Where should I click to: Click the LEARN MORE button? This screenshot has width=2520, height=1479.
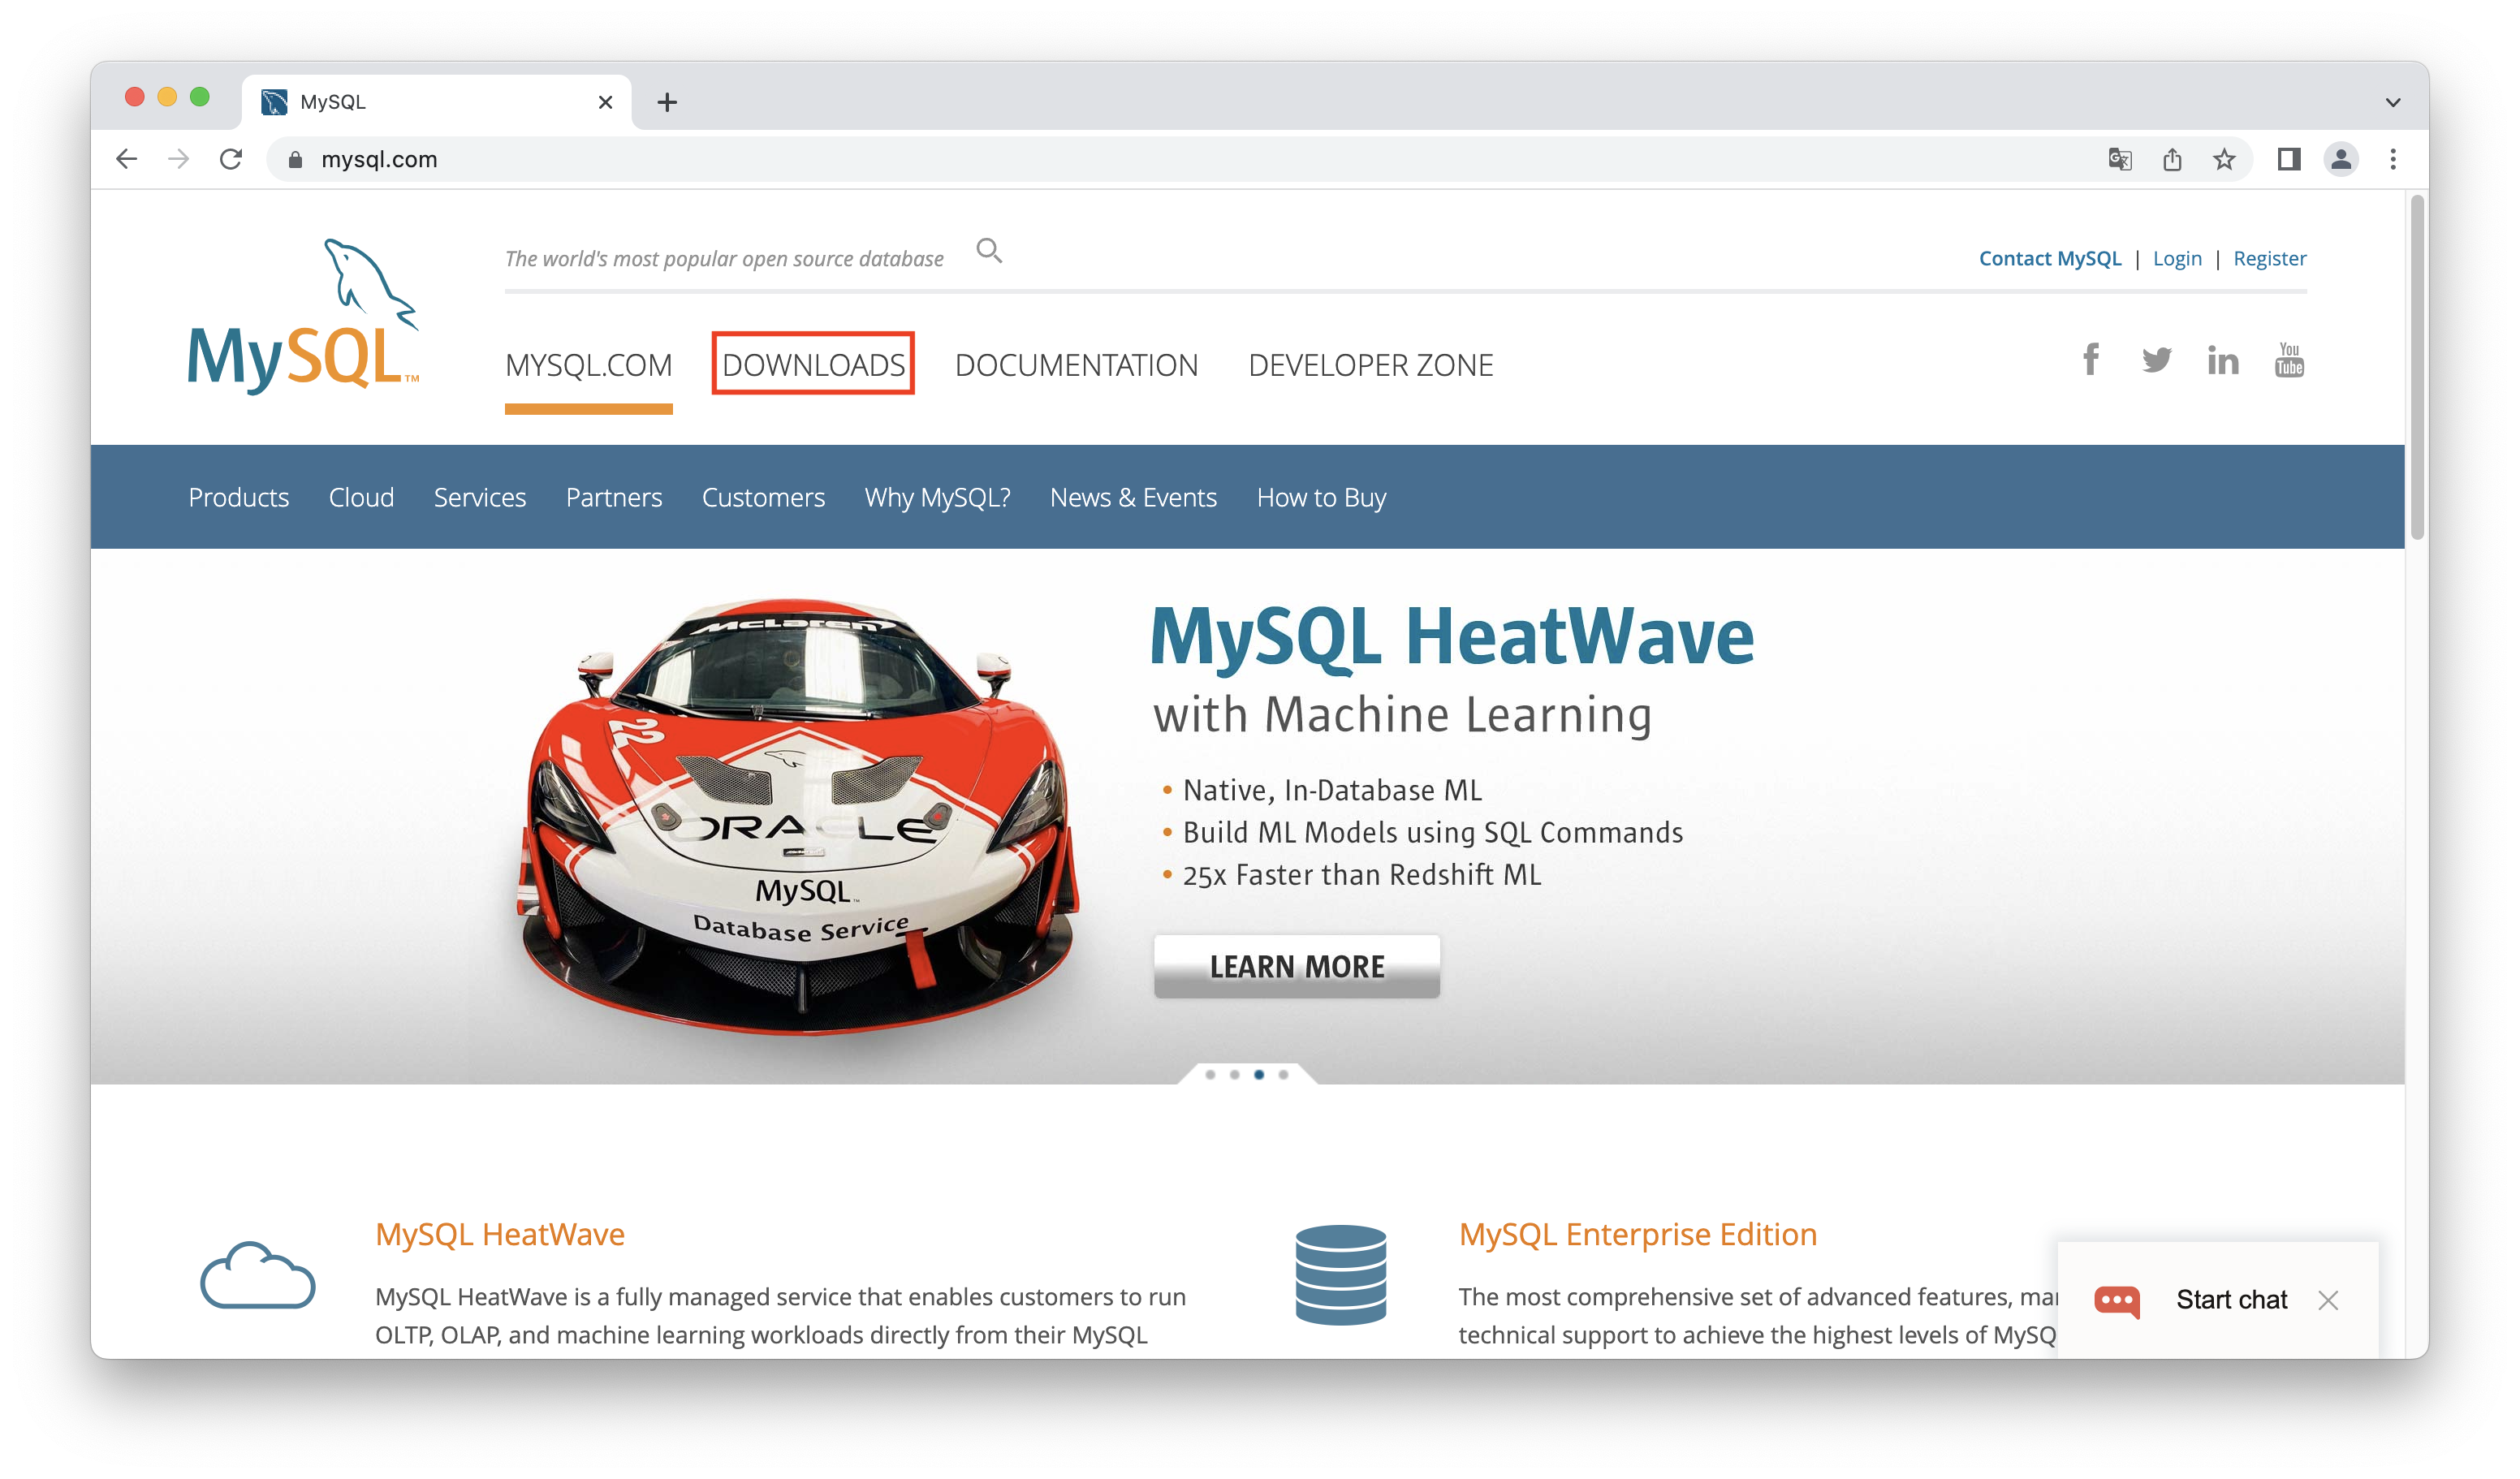1297,966
